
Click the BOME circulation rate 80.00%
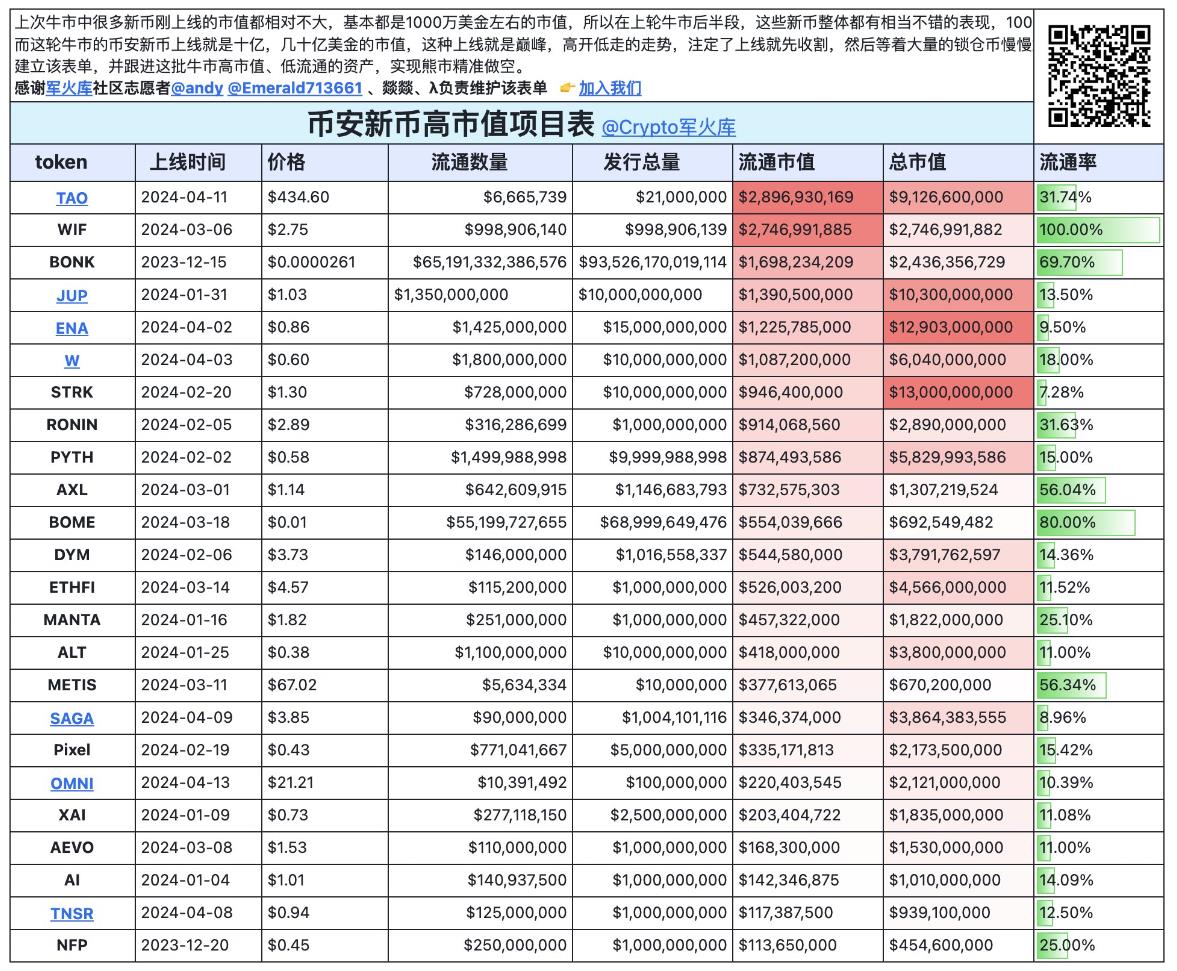point(1099,522)
